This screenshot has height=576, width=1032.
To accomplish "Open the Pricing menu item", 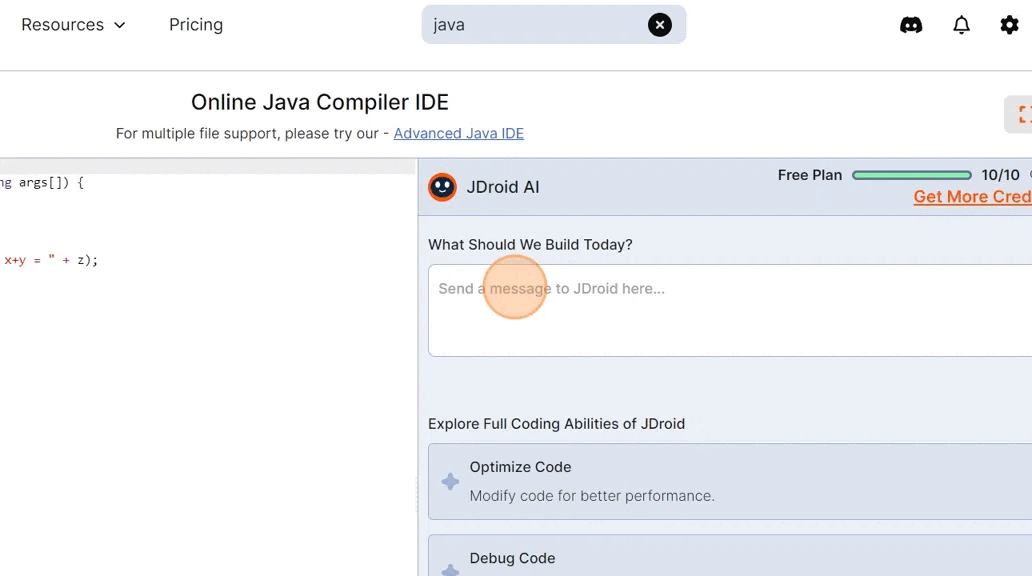I will pyautogui.click(x=196, y=25).
